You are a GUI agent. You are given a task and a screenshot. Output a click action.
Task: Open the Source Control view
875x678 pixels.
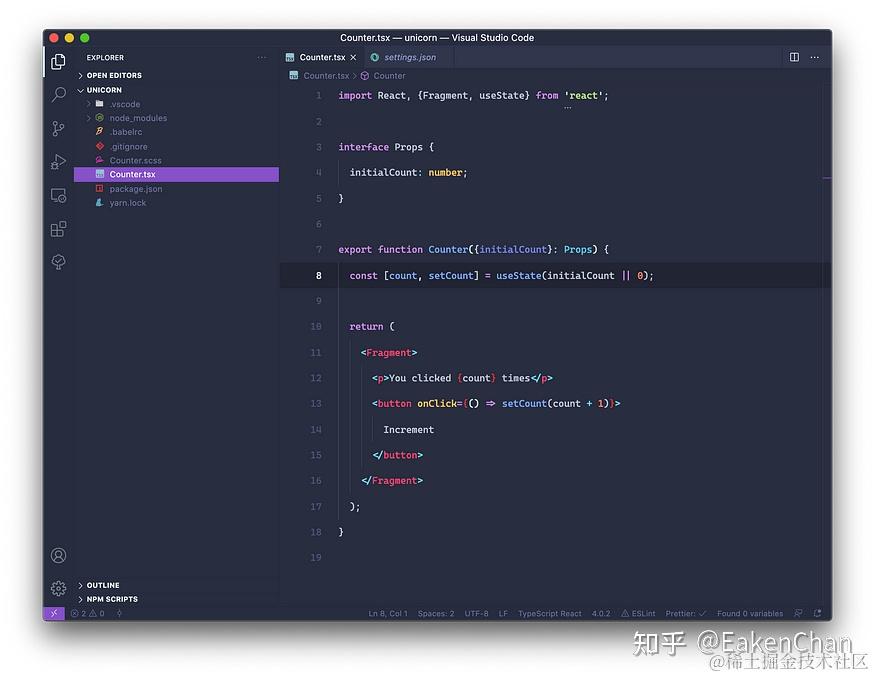57,129
